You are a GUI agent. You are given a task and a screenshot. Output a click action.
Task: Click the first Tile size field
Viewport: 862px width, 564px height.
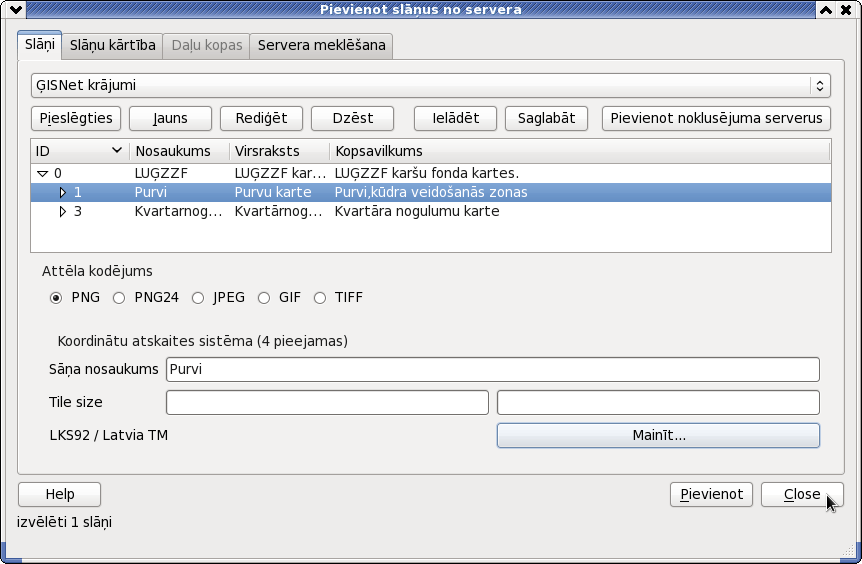point(327,402)
